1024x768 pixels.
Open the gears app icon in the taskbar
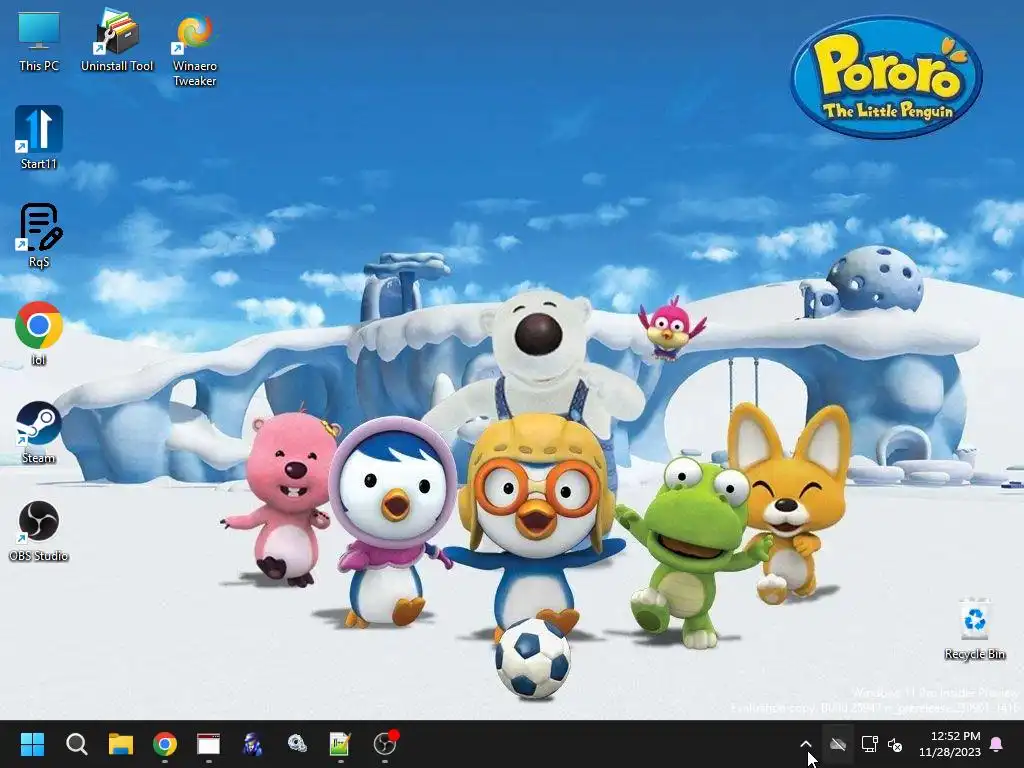tap(296, 744)
